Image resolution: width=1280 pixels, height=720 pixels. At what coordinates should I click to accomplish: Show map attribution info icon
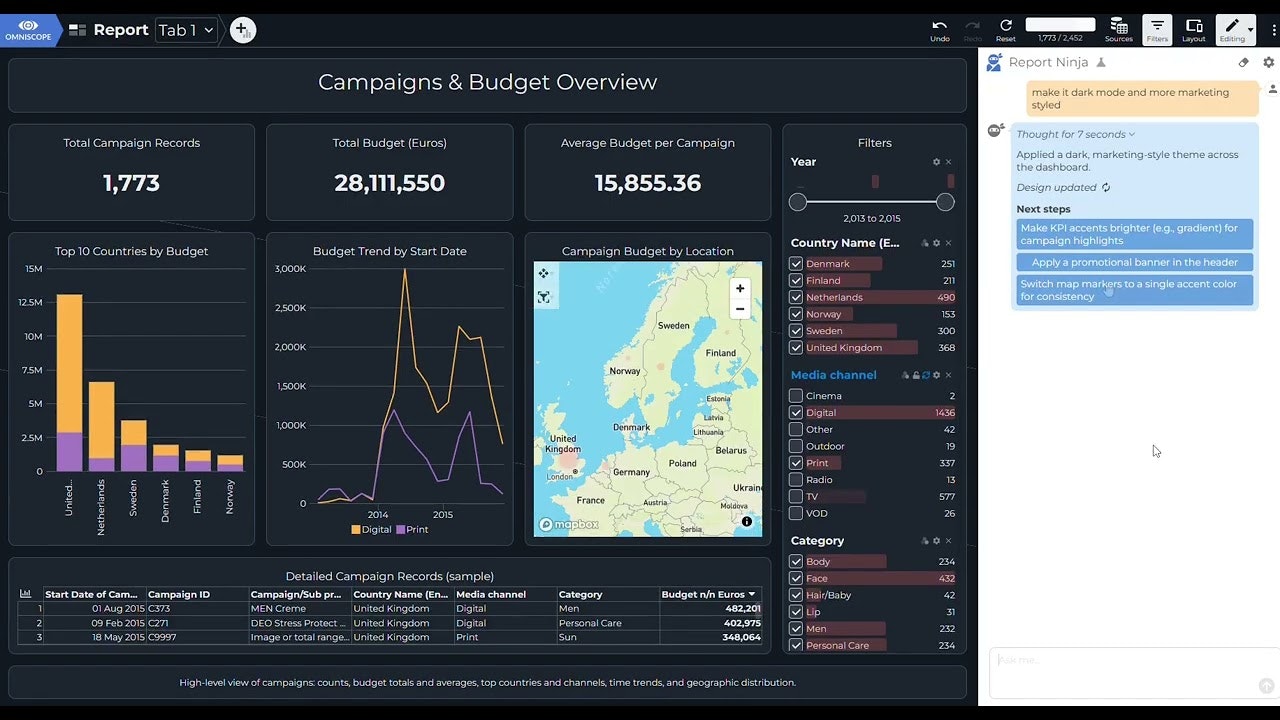point(747,522)
